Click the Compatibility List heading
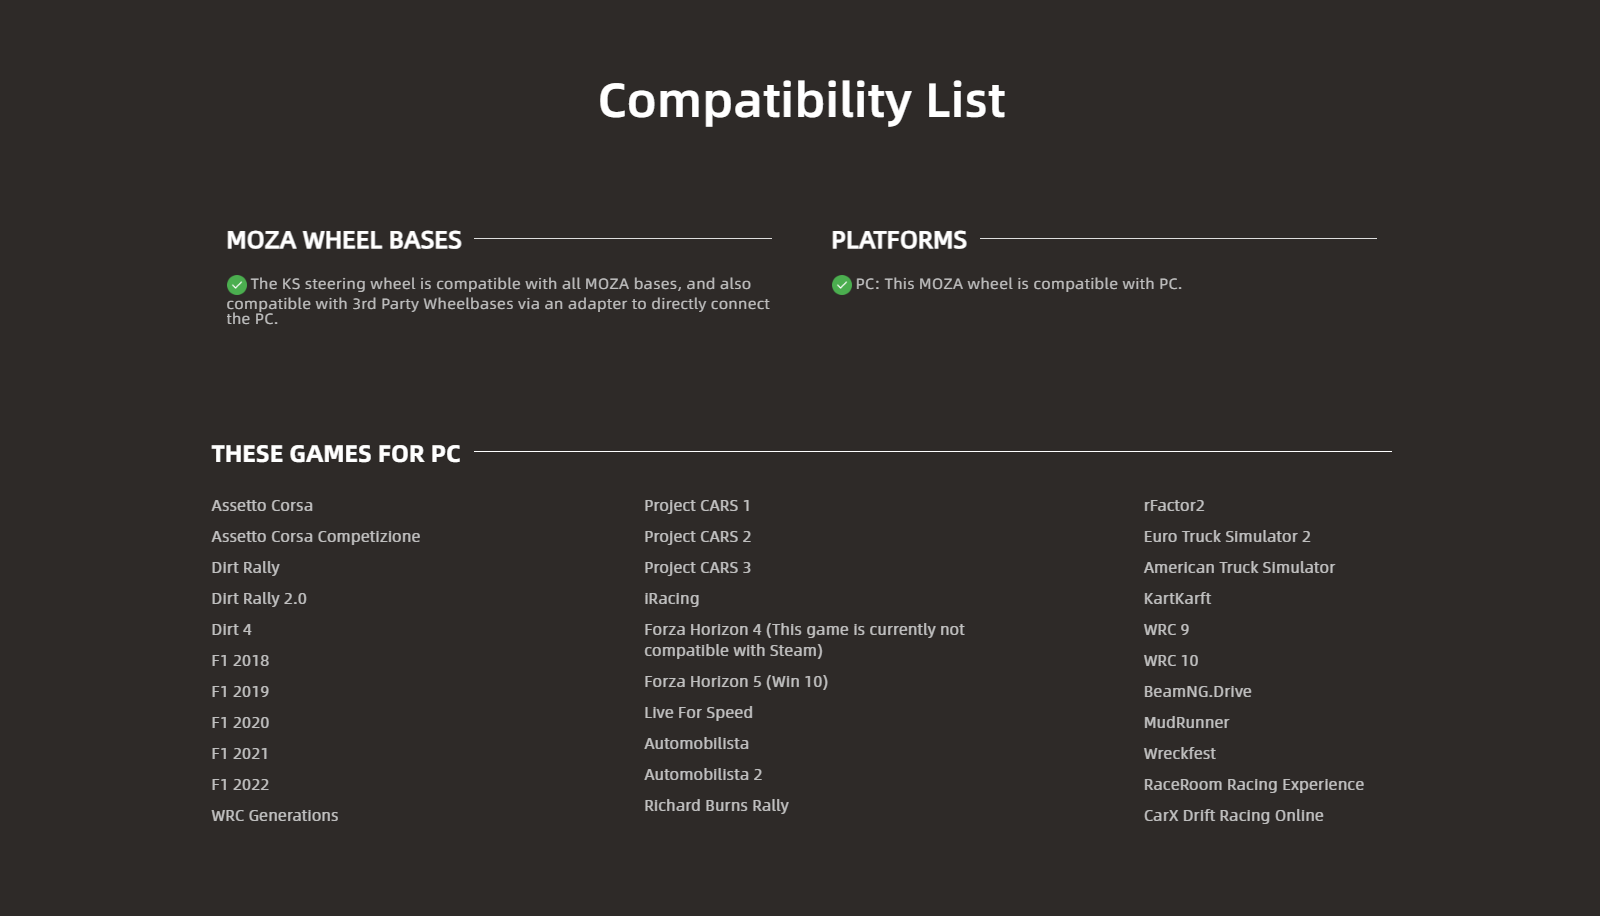The width and height of the screenshot is (1600, 916). tap(801, 101)
